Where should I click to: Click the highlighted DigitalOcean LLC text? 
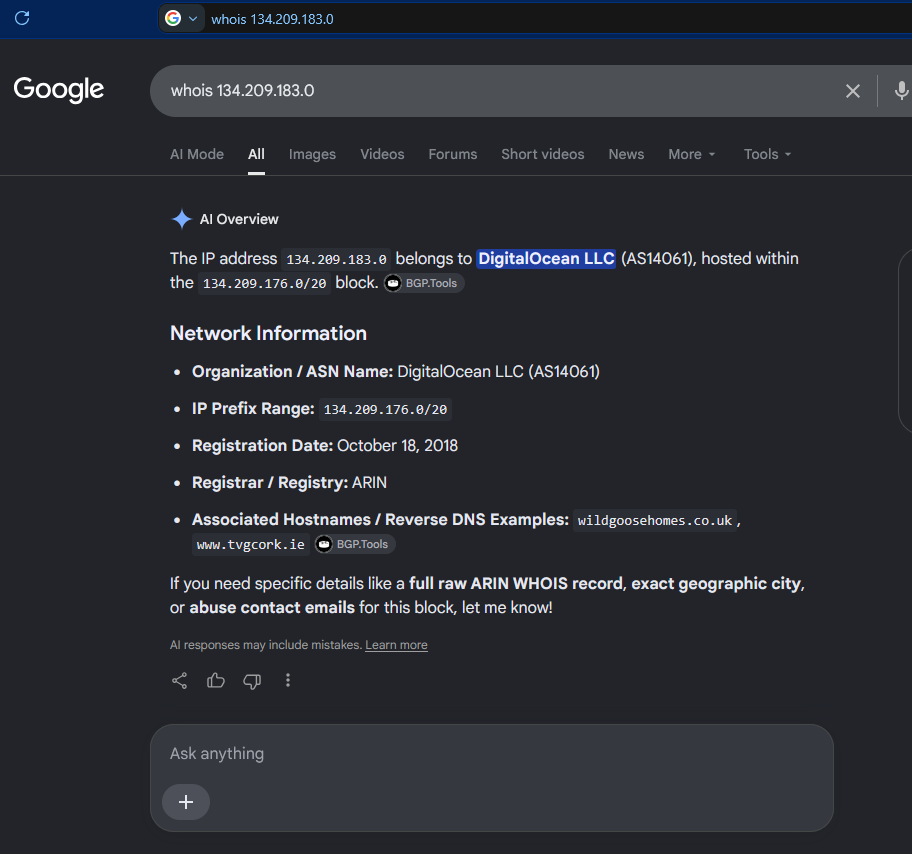pyautogui.click(x=546, y=258)
